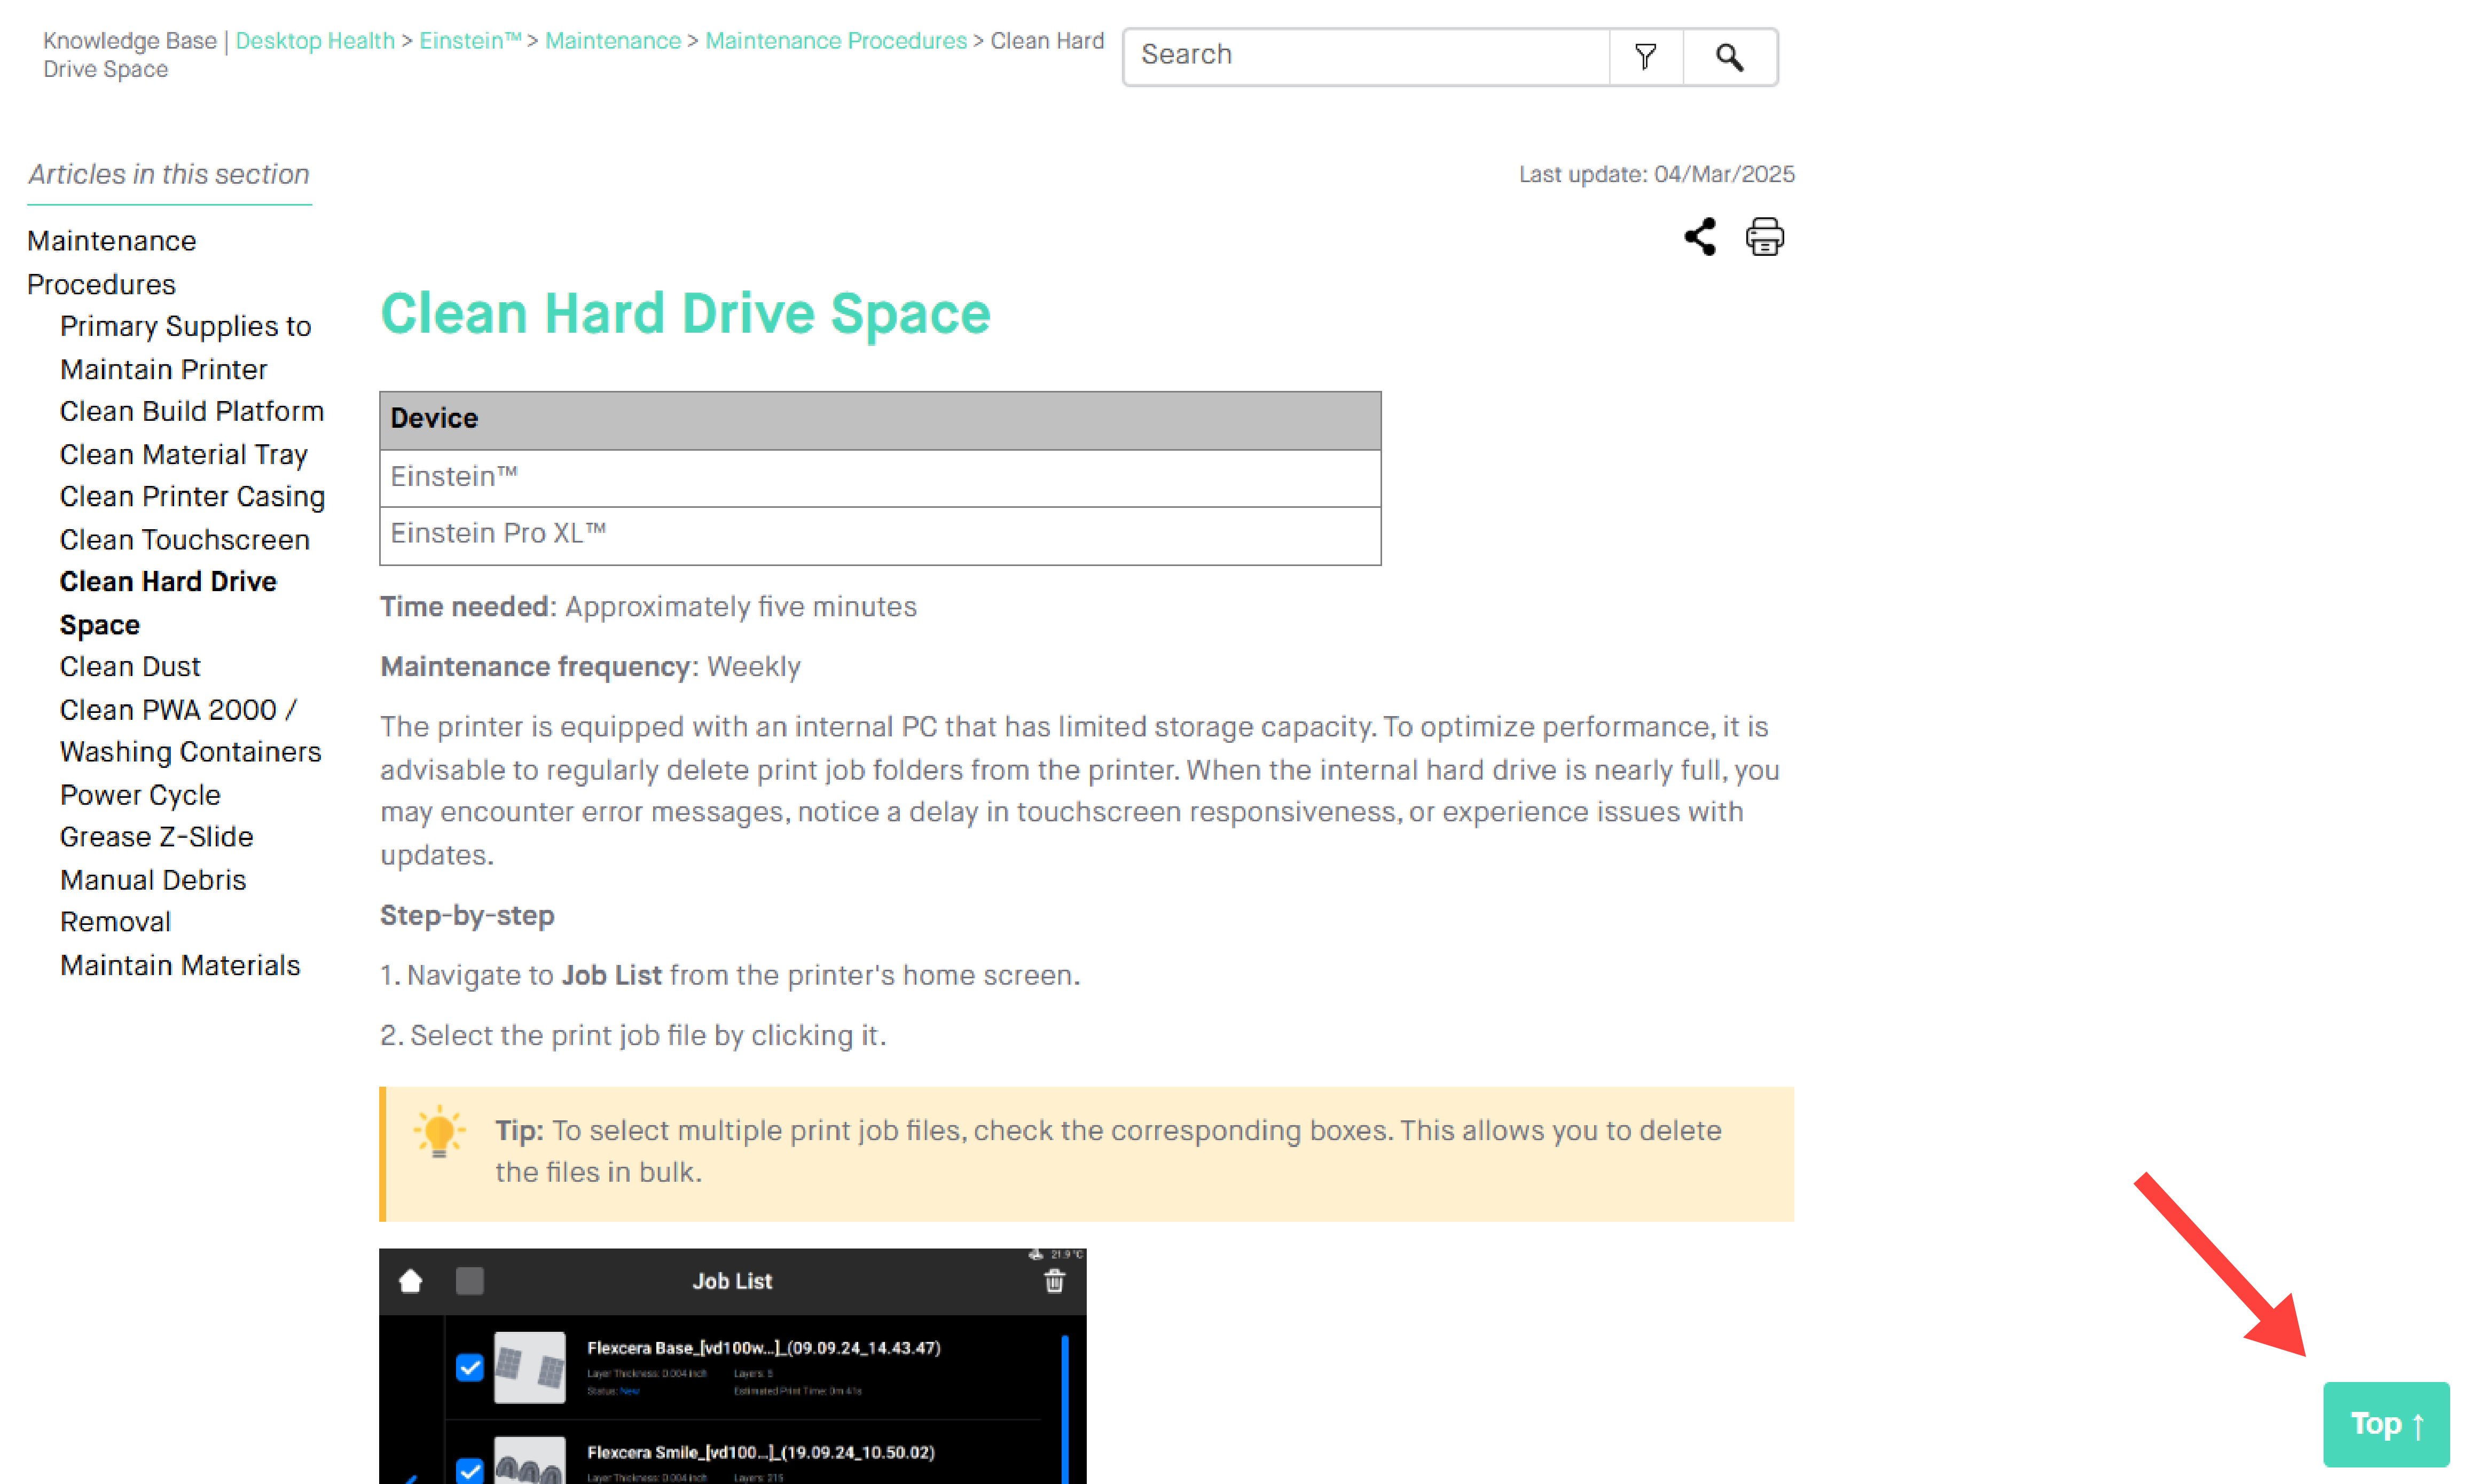Click the blue scrollbar in Job List screenshot
This screenshot has height=1484, width=2479.
pyautogui.click(x=1065, y=1409)
